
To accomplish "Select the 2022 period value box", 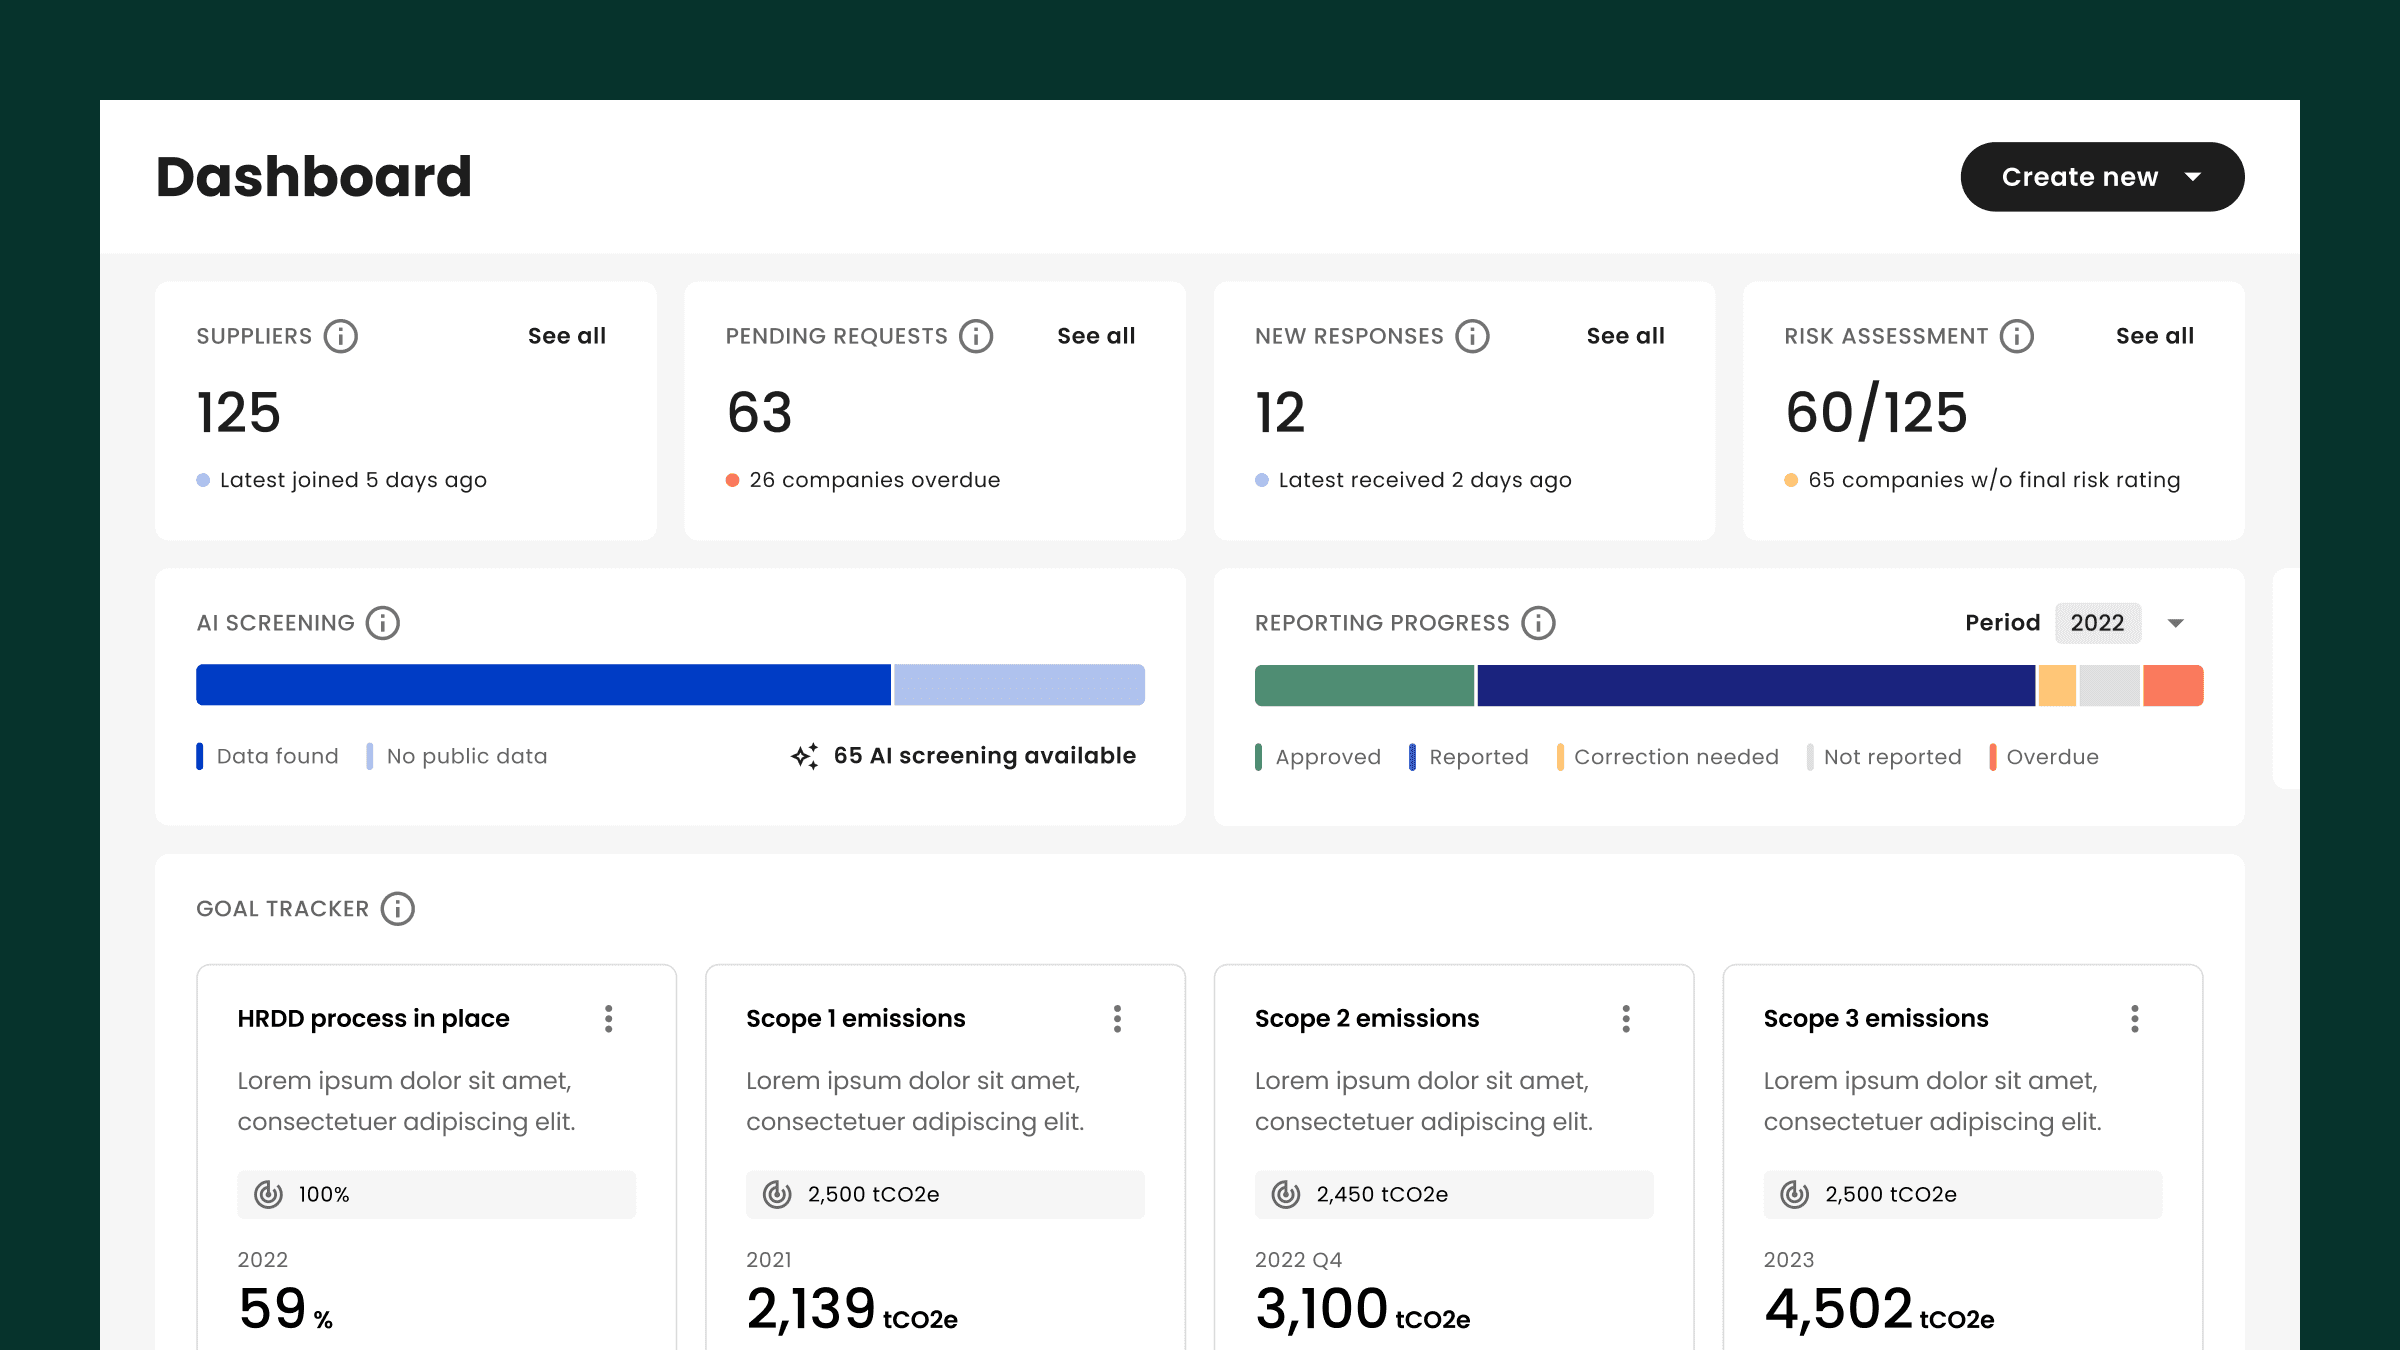I will coord(2097,623).
